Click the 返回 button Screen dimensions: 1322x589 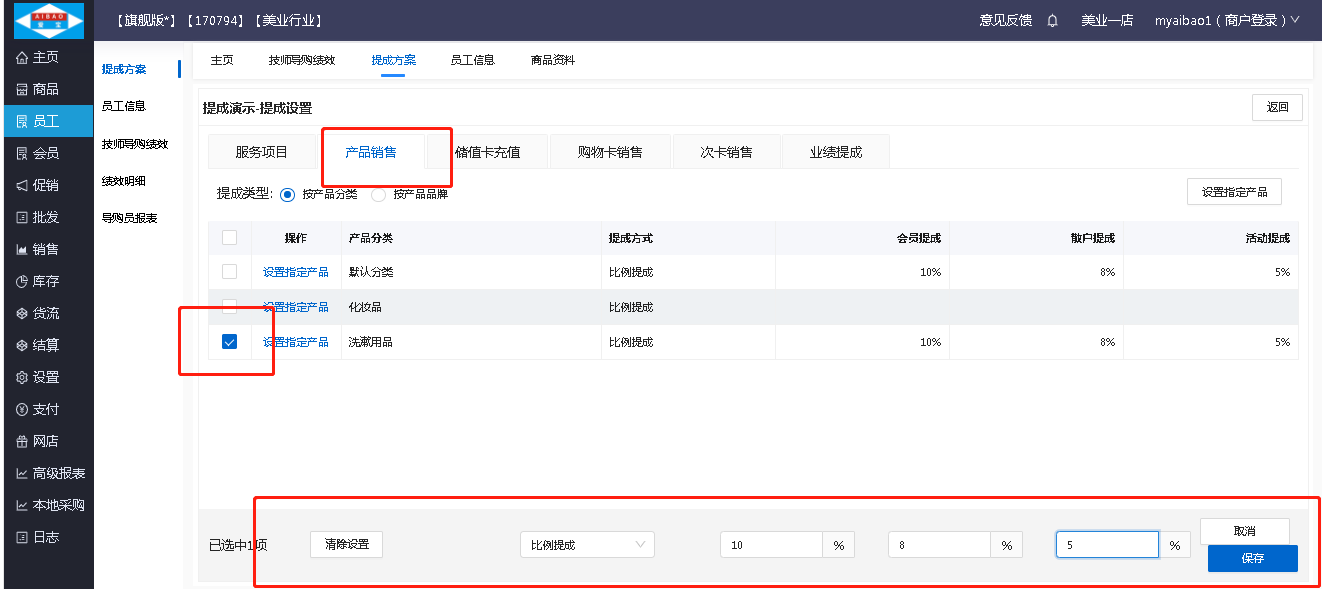point(1277,107)
